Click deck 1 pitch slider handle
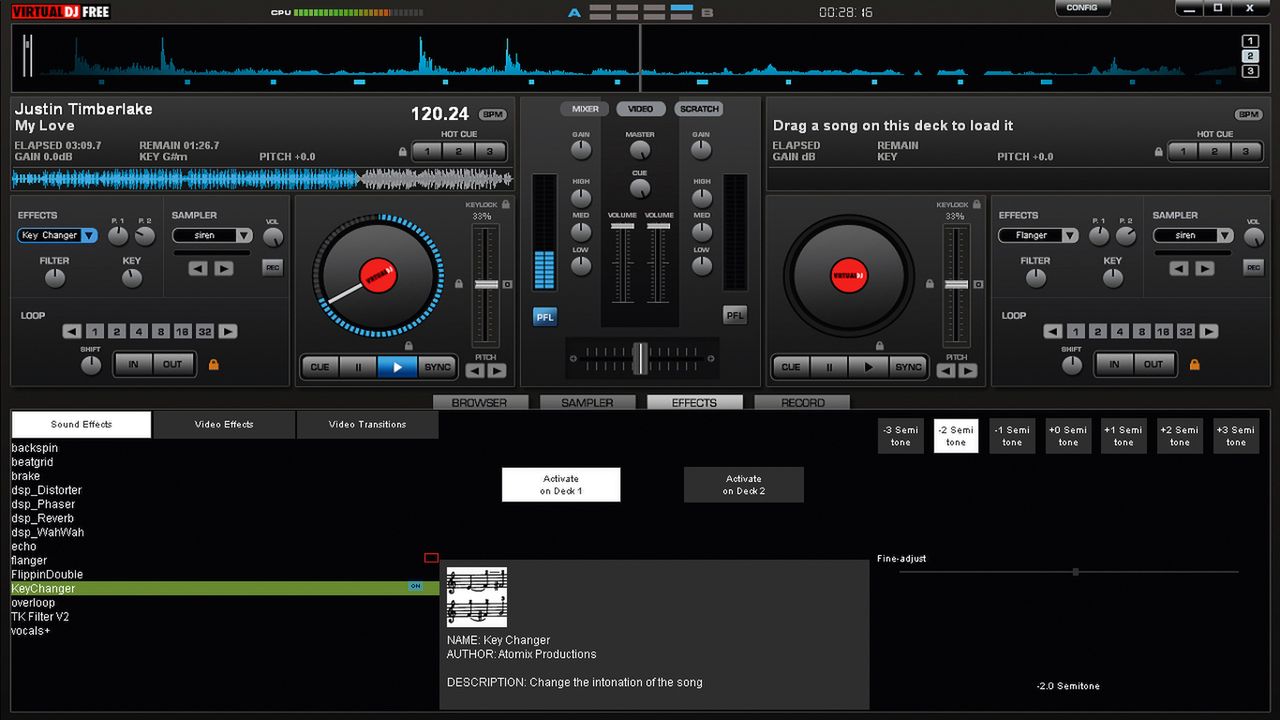 tap(486, 285)
